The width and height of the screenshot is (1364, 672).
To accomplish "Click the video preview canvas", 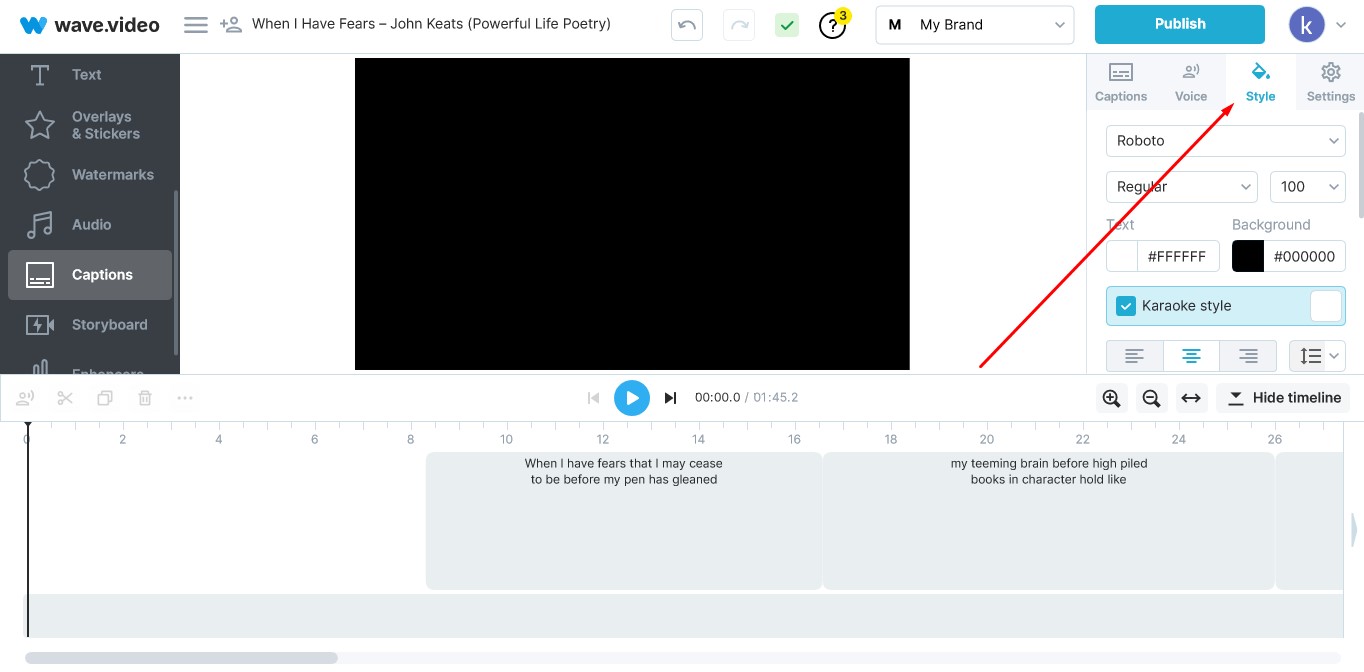I will pos(632,214).
